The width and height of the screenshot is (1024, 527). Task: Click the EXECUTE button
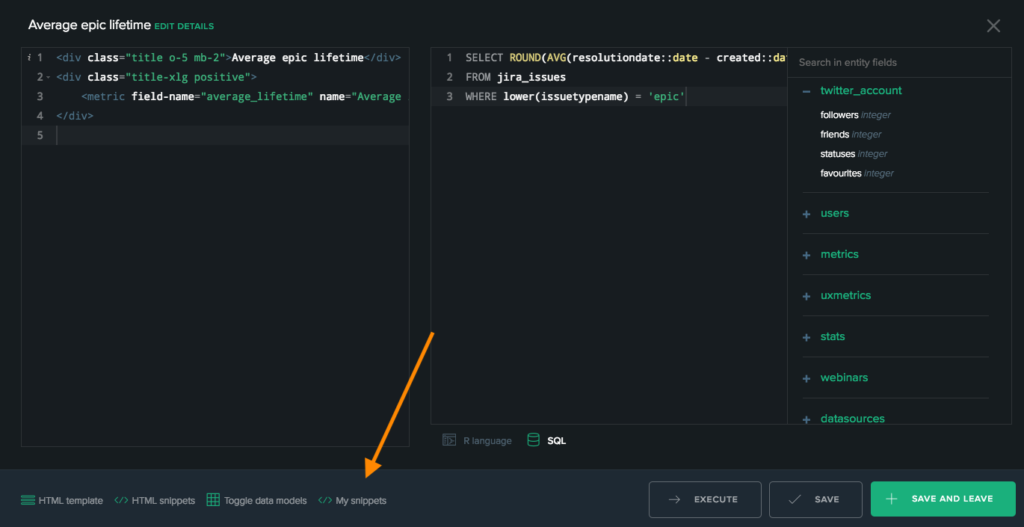click(705, 499)
